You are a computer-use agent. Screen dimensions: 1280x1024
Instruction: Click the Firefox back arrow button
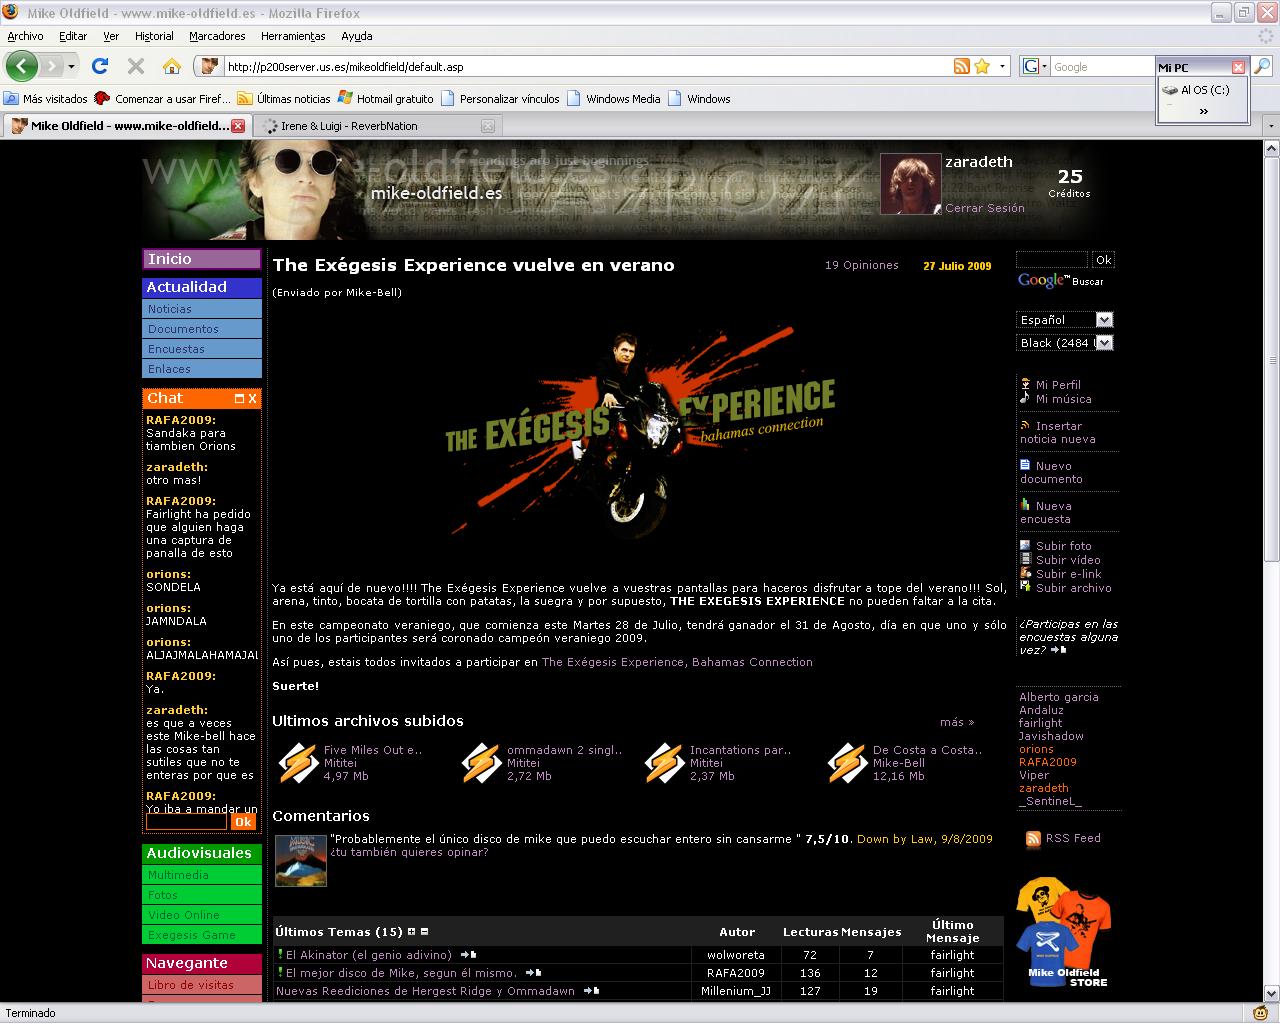[x=21, y=66]
